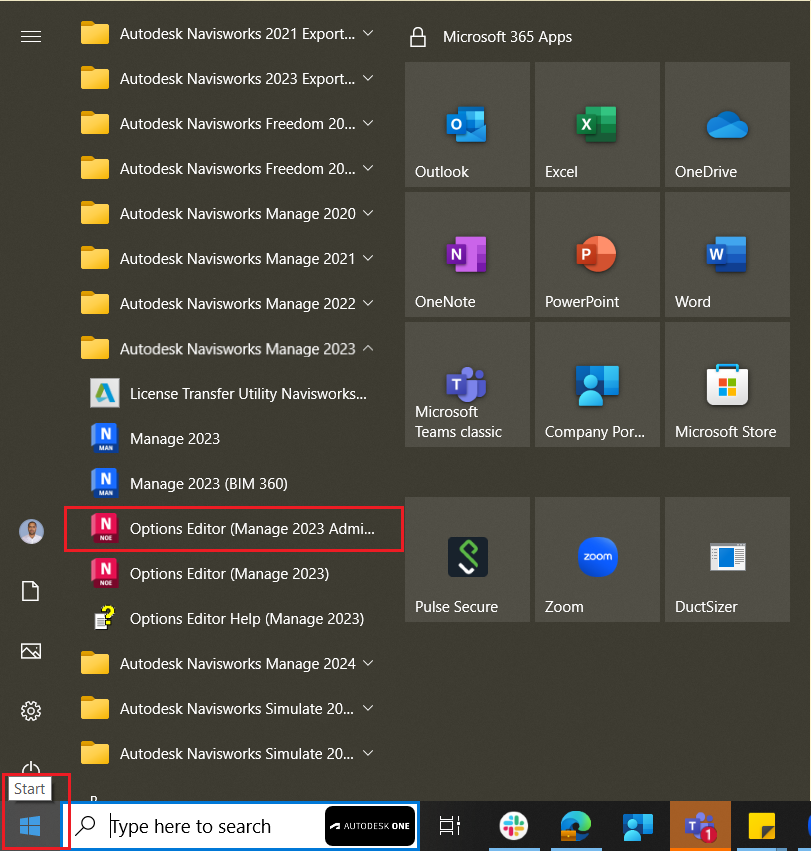Click the Windows Start button

click(x=30, y=827)
